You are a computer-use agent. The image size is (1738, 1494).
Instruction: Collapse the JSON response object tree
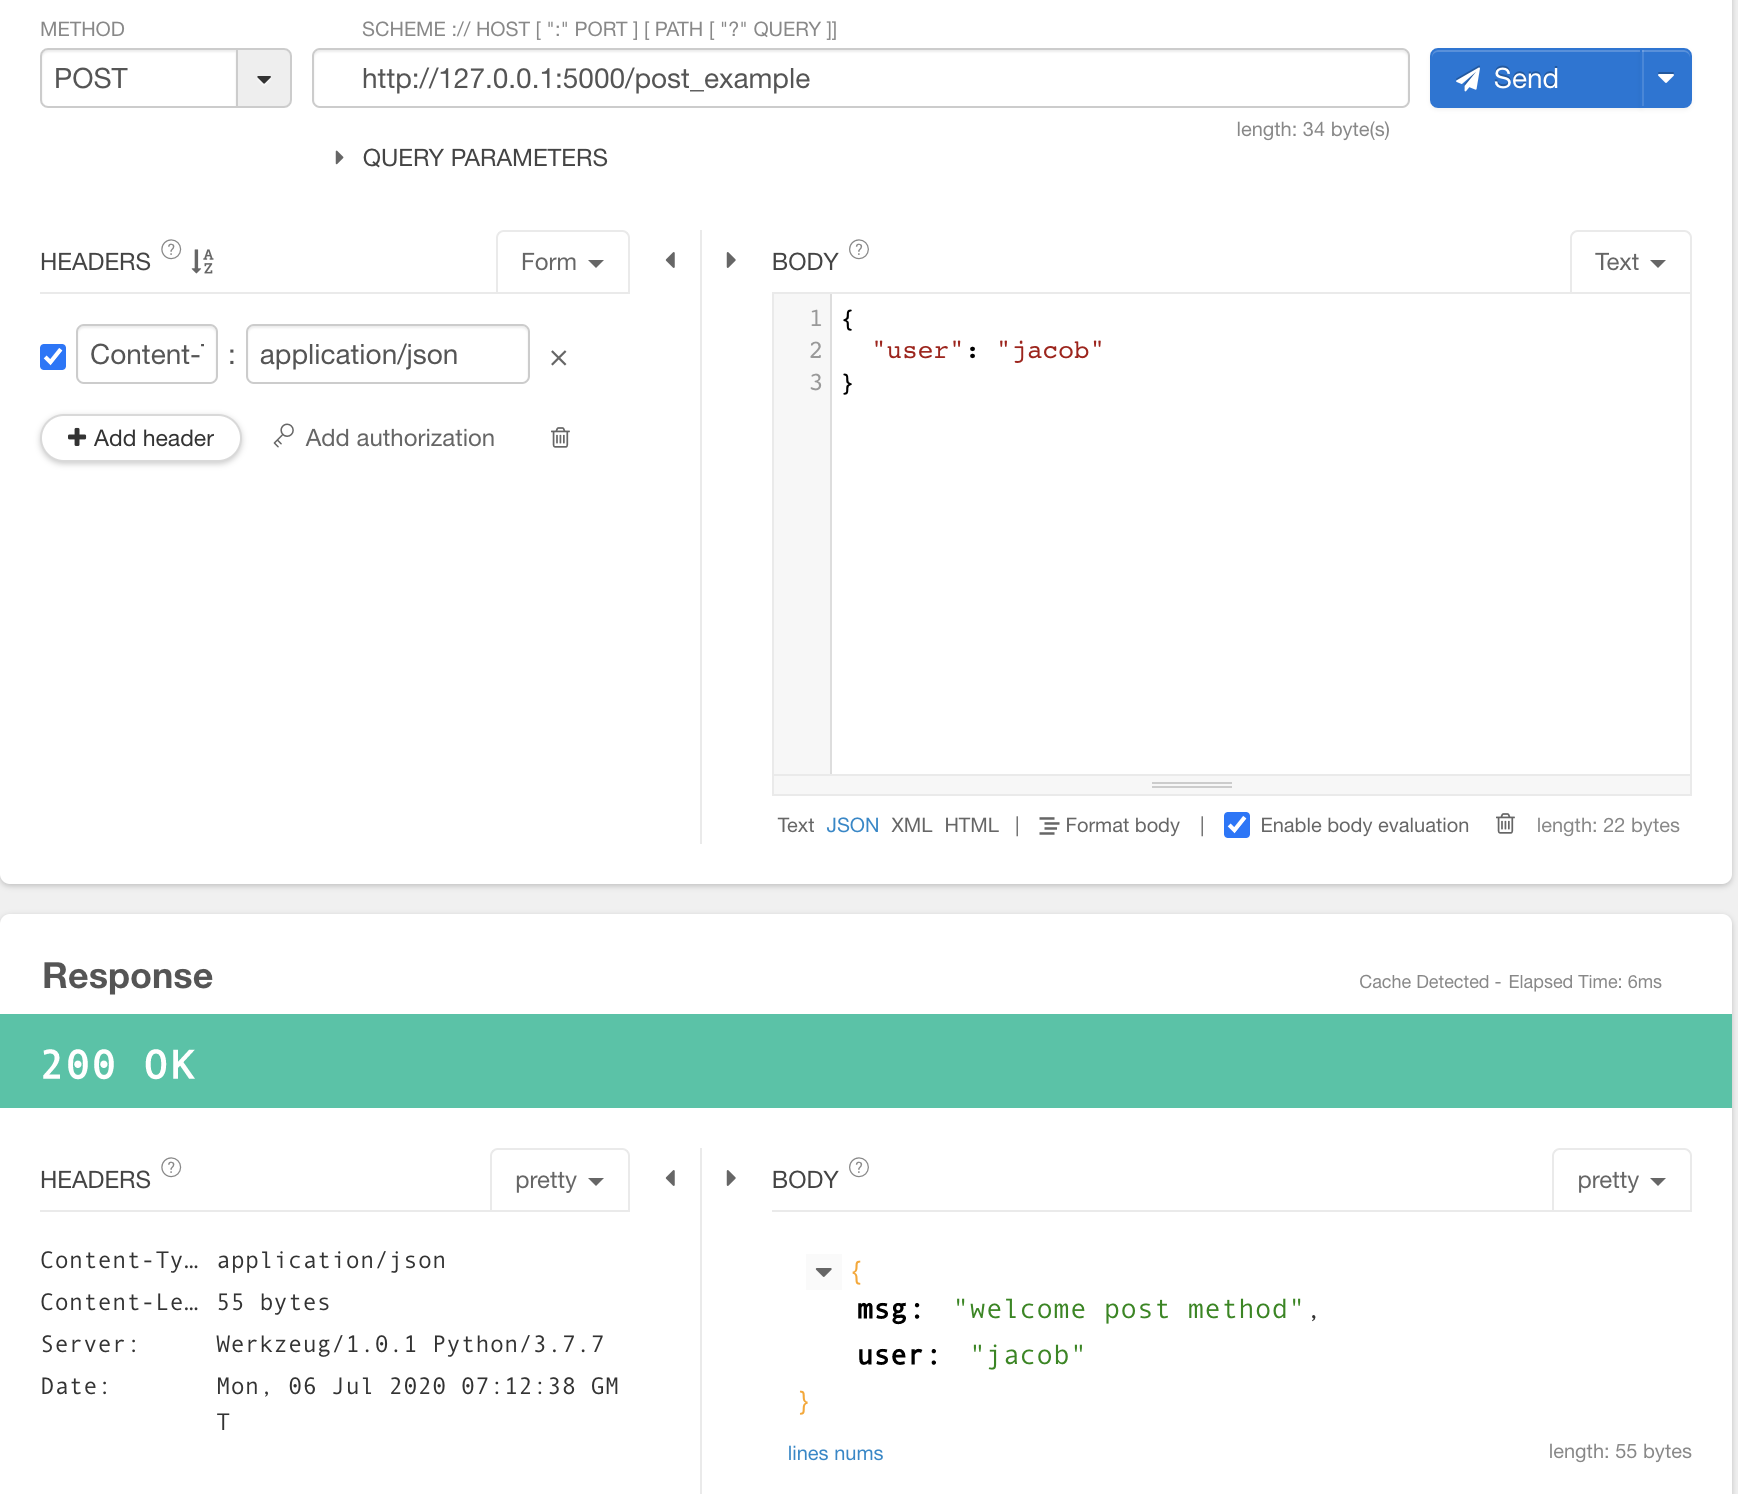point(824,1272)
